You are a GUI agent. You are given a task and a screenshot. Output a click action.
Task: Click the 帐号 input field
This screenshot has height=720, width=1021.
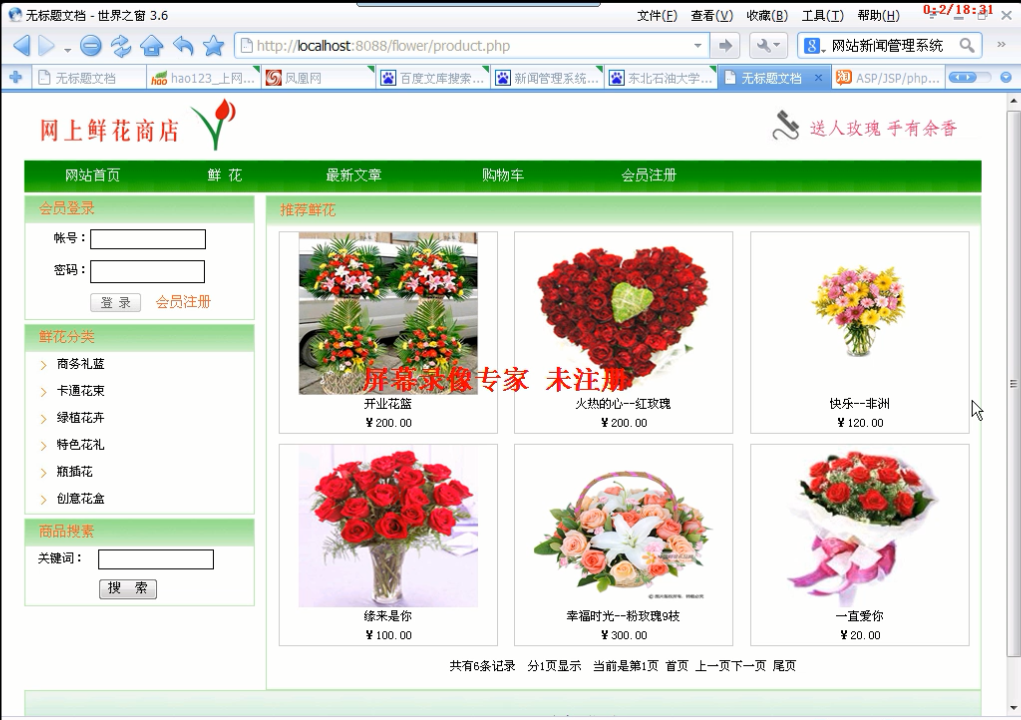tap(148, 239)
